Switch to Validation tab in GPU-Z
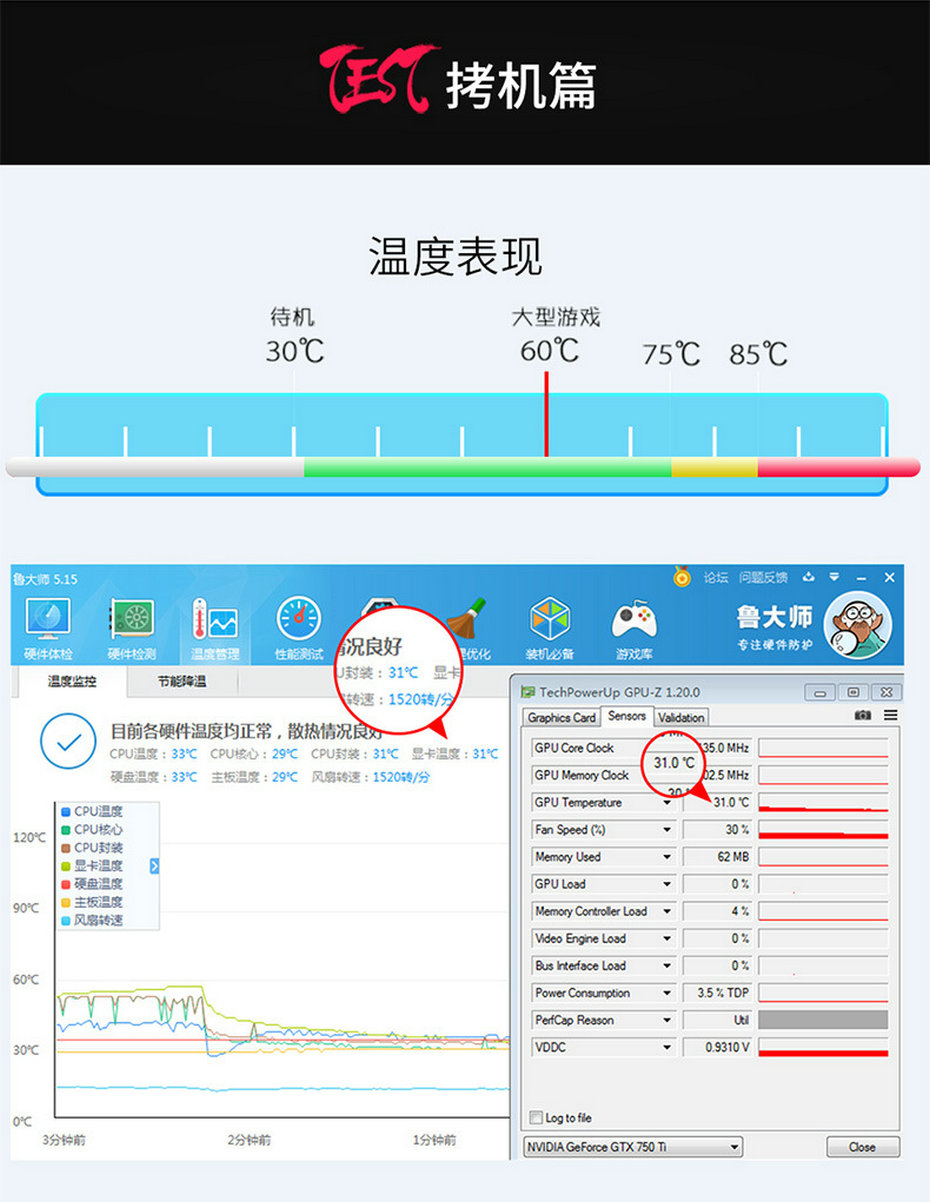This screenshot has height=1202, width=930. [x=681, y=717]
